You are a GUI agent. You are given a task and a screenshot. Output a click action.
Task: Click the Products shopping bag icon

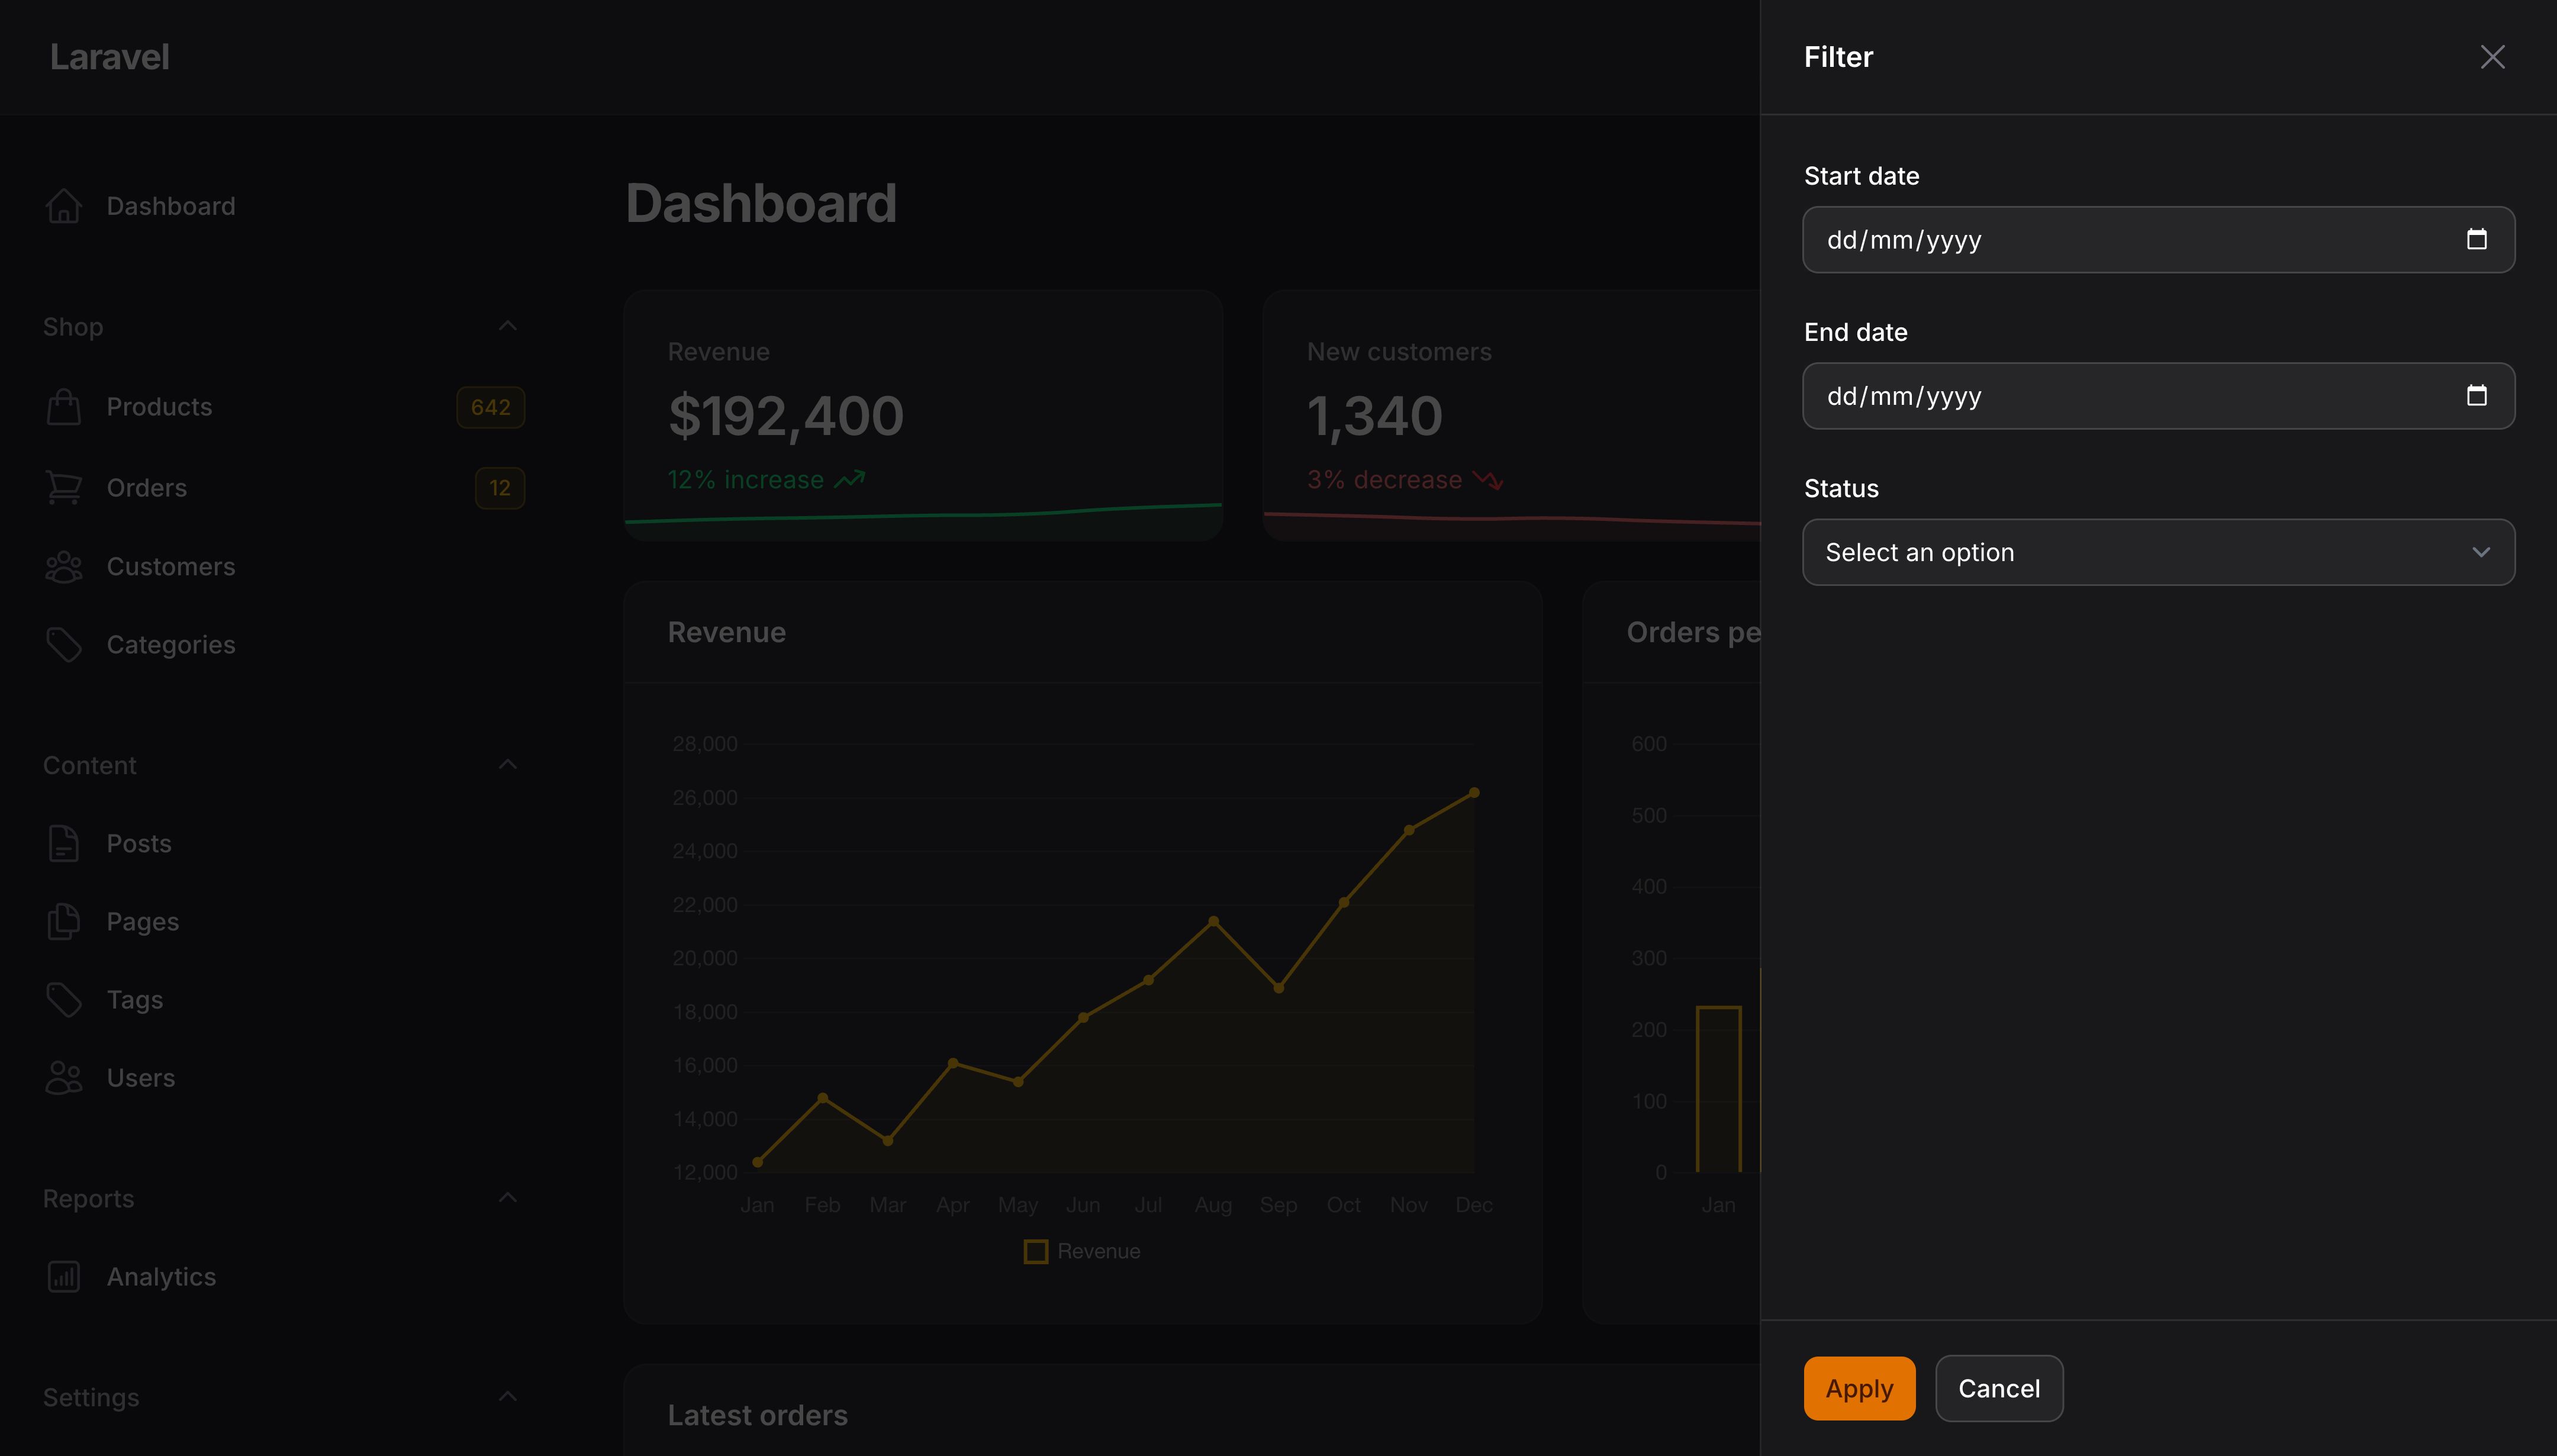click(64, 407)
